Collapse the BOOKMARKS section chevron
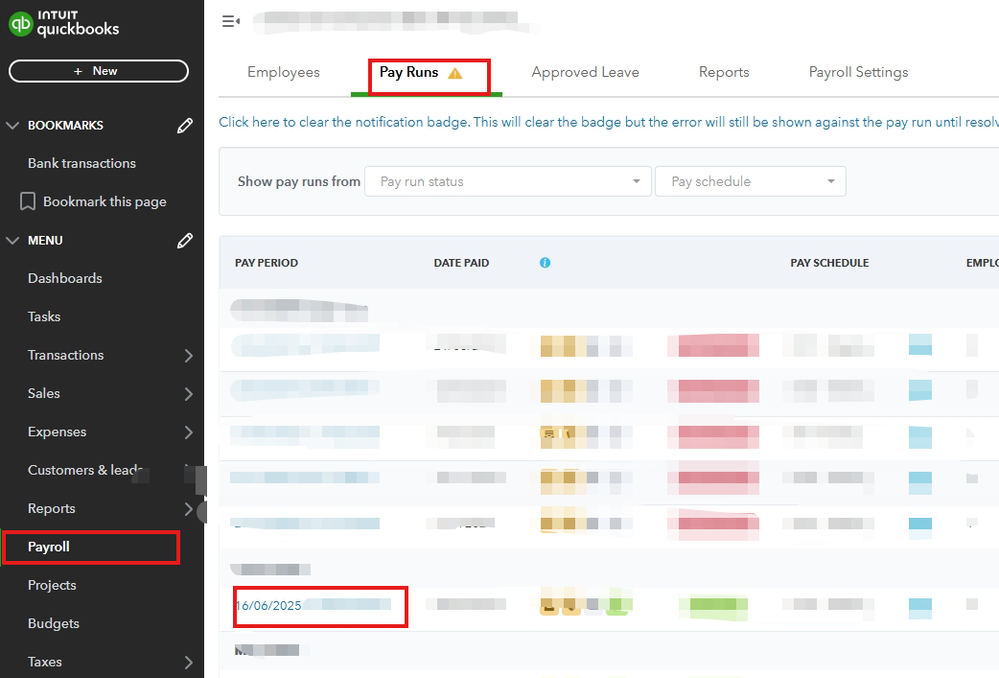This screenshot has width=999, height=678. (12, 126)
